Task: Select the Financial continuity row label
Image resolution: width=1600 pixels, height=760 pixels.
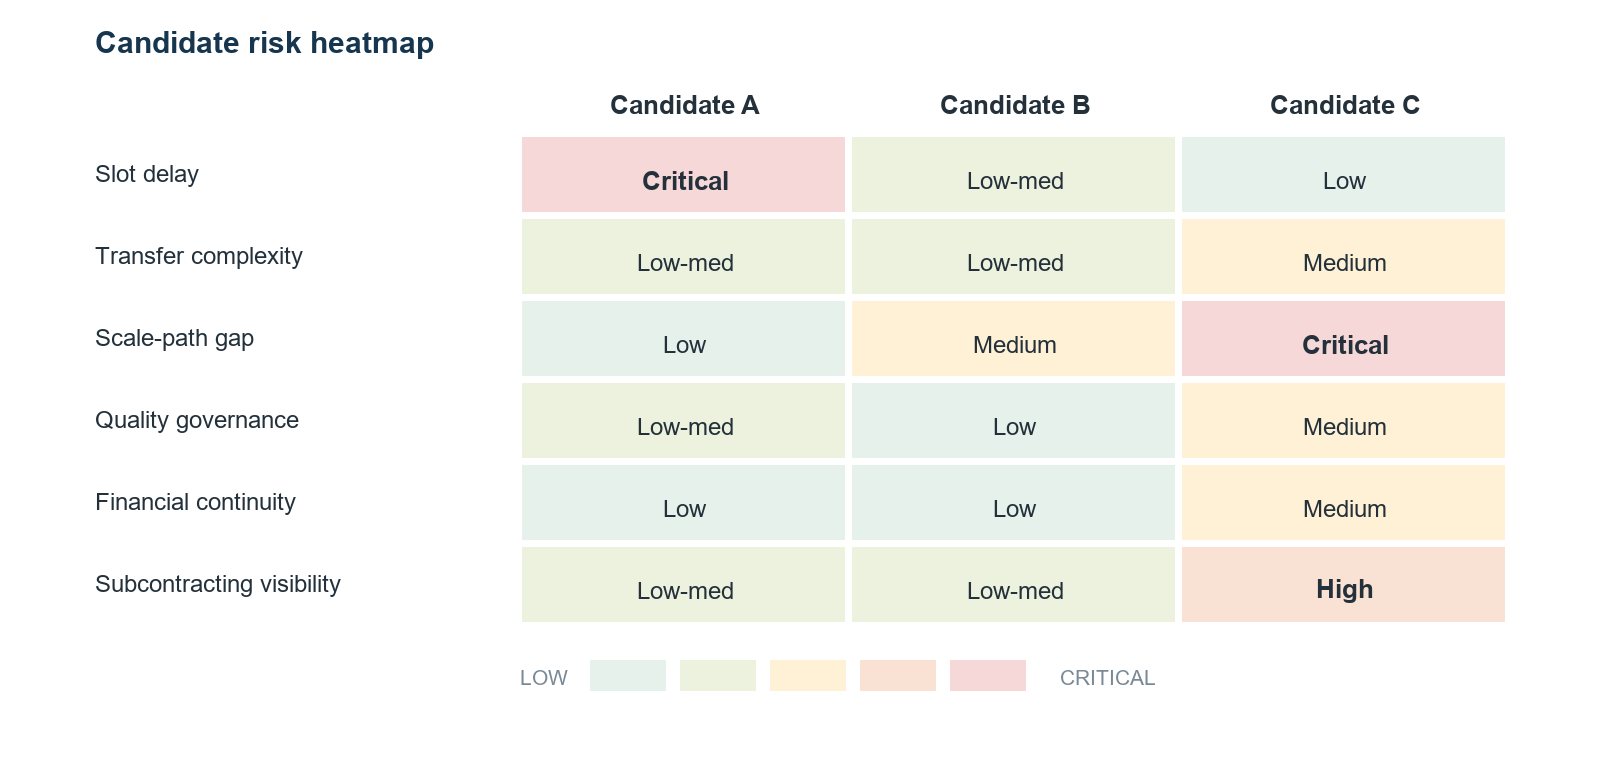Action: click(195, 502)
